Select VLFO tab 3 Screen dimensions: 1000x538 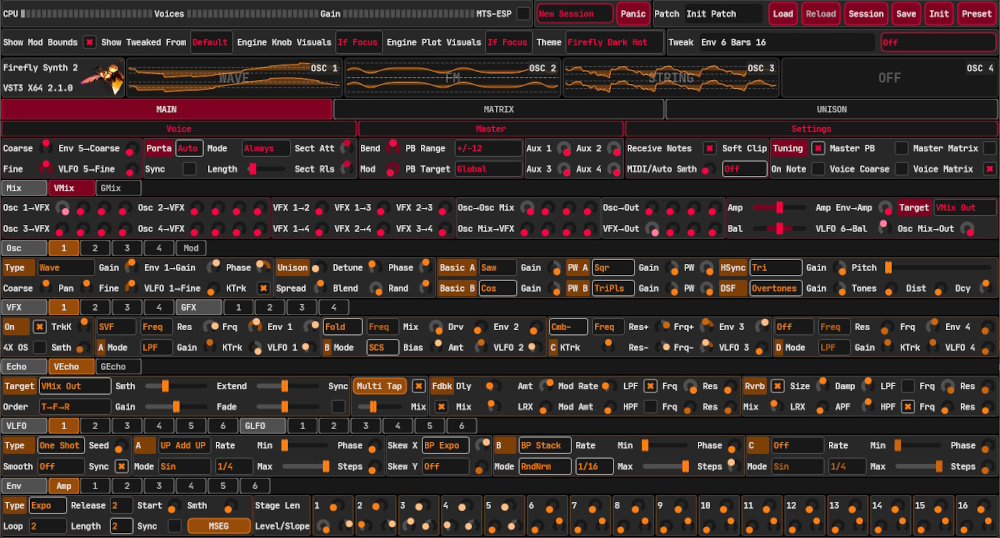[x=127, y=425]
